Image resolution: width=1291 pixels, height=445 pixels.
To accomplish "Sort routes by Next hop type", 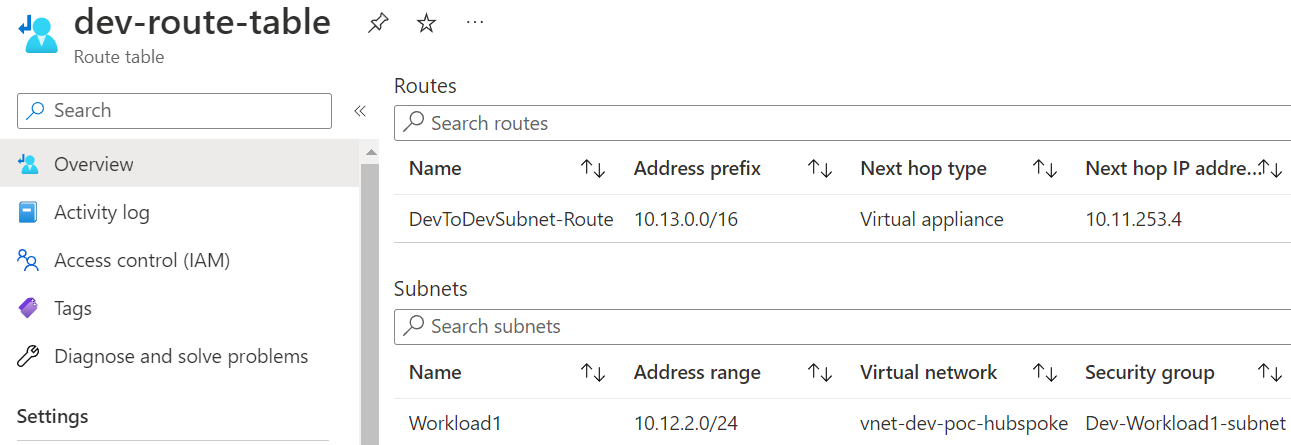I will [1045, 170].
